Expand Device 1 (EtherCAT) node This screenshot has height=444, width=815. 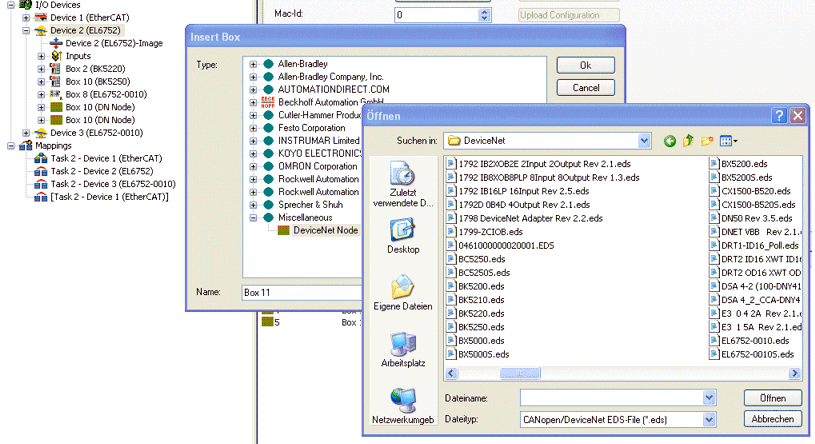click(25, 18)
